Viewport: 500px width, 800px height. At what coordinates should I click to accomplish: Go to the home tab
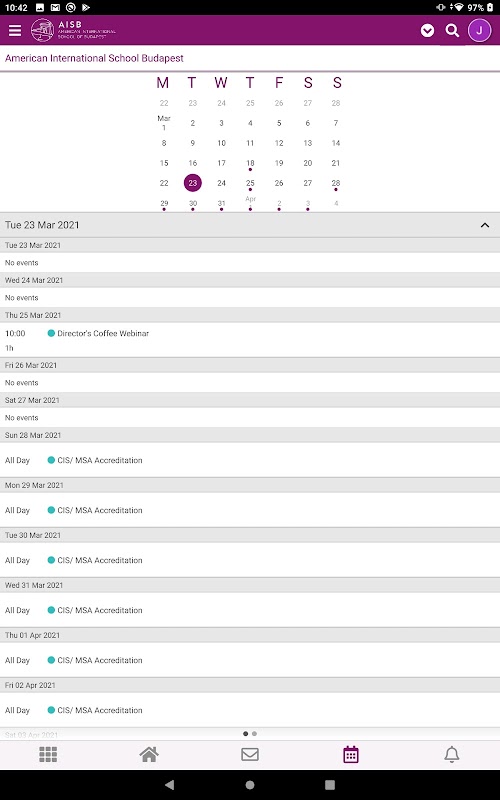[x=149, y=754]
